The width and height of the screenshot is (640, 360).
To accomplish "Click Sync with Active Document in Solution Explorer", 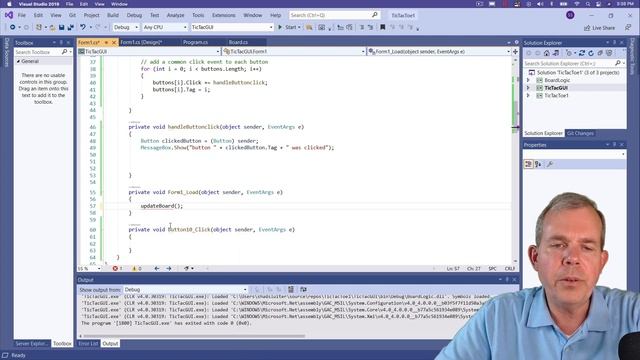I will tap(582, 53).
